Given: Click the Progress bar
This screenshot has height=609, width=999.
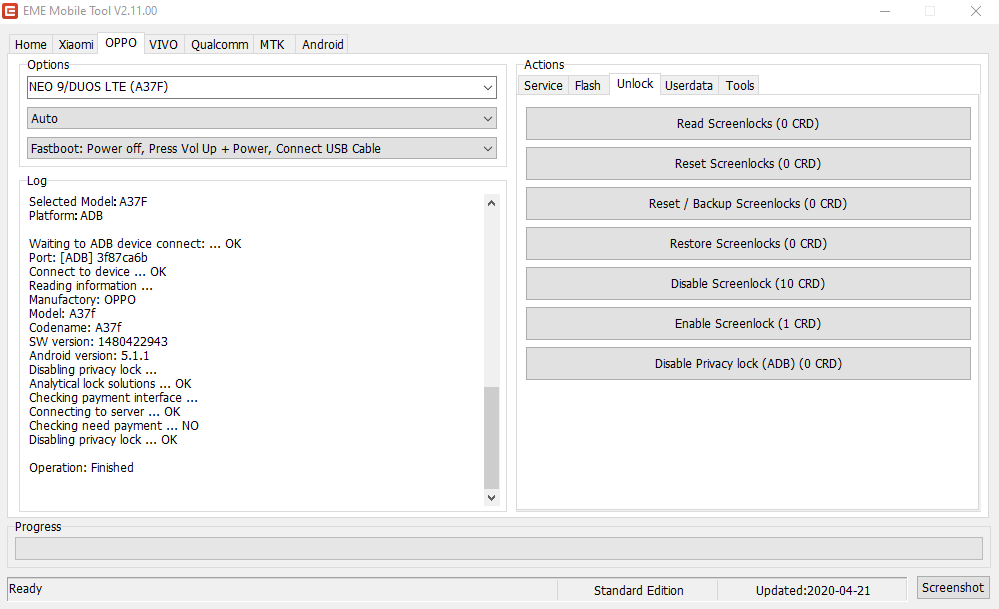Looking at the screenshot, I should (499, 548).
